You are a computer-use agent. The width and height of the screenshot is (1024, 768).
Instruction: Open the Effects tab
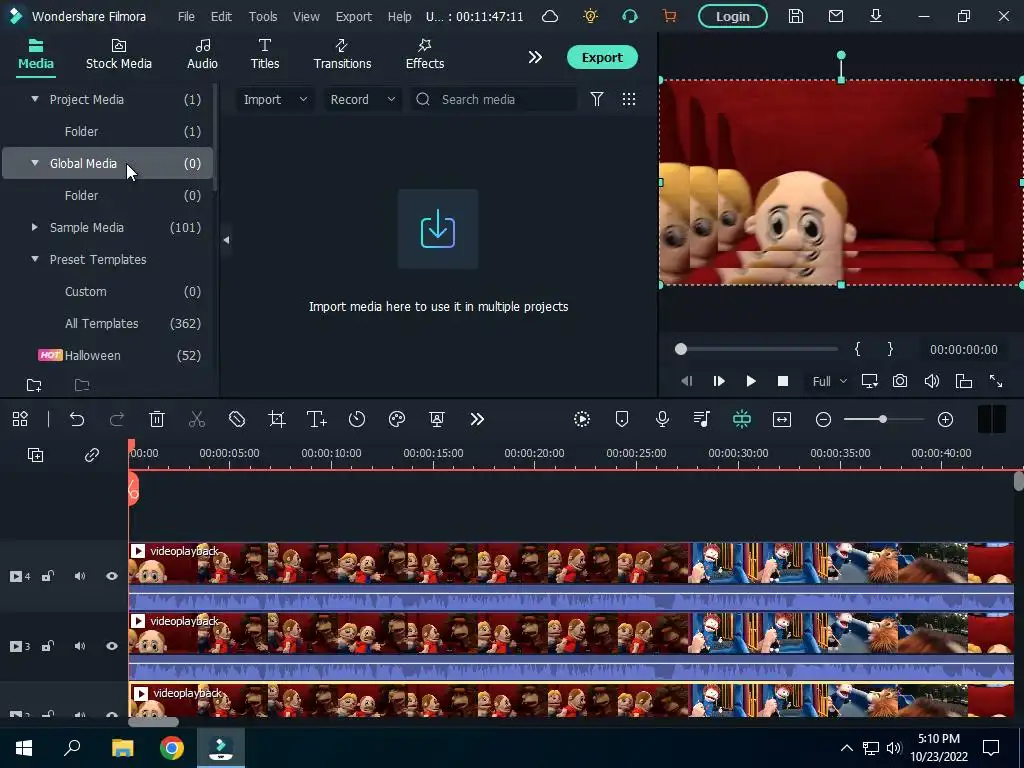point(424,55)
